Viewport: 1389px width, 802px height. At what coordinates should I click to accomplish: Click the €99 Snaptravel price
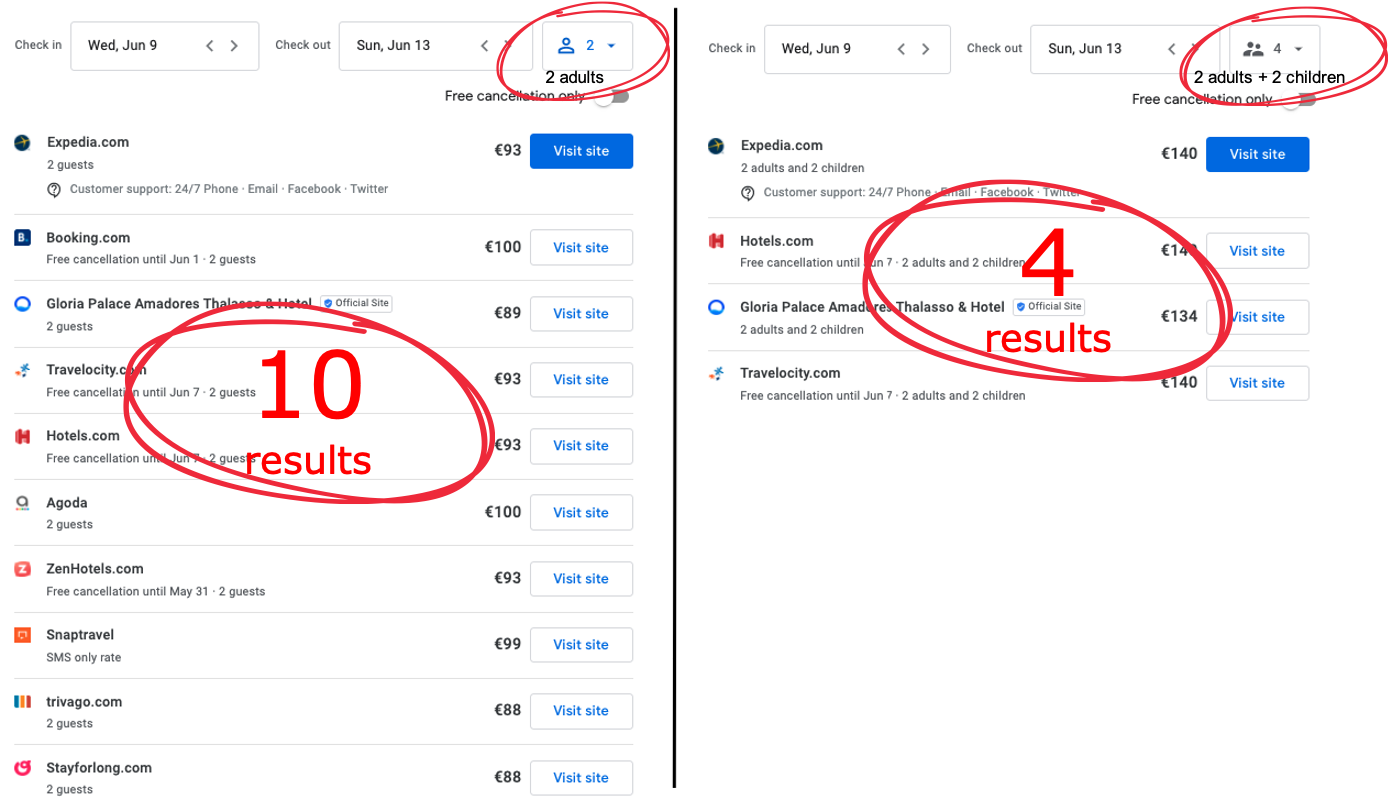tap(508, 644)
